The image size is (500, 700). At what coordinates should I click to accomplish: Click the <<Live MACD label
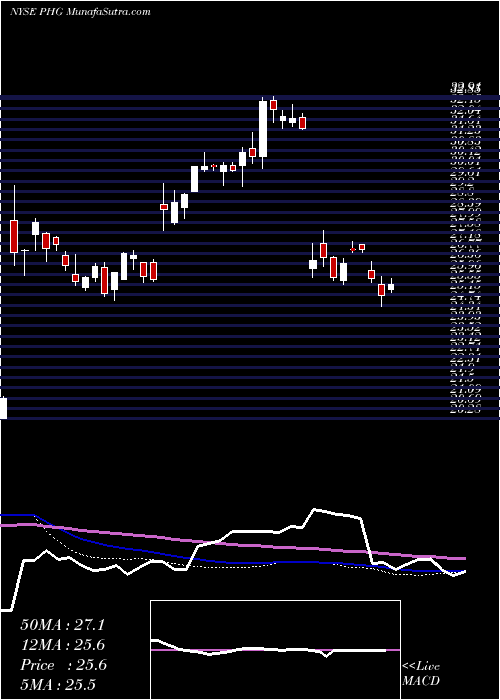pos(421,674)
